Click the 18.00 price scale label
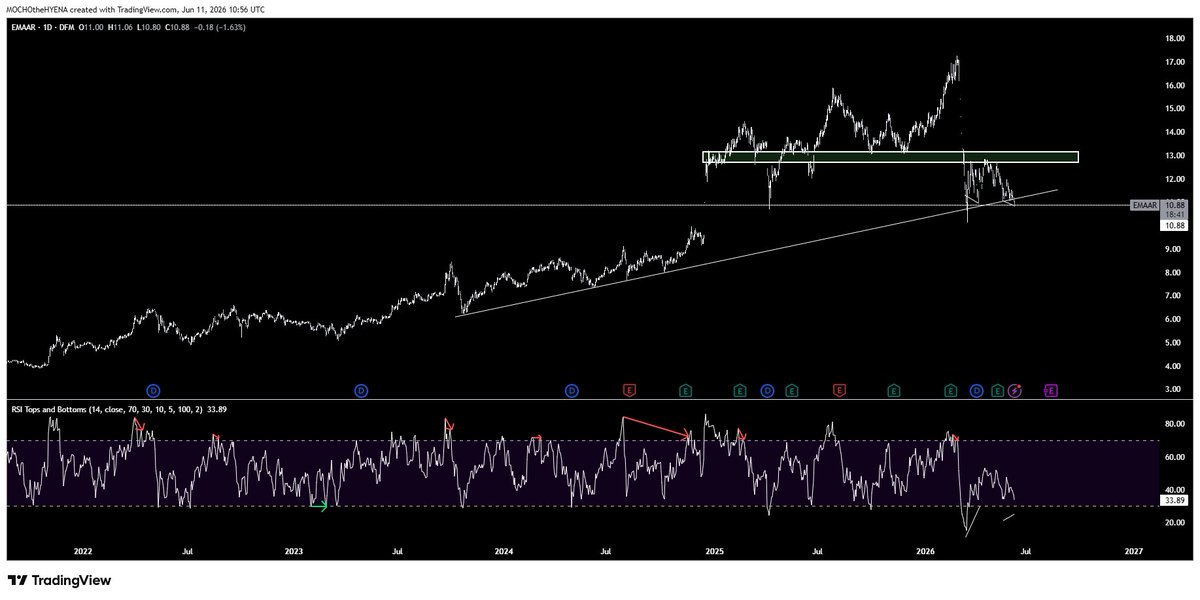 [1173, 39]
